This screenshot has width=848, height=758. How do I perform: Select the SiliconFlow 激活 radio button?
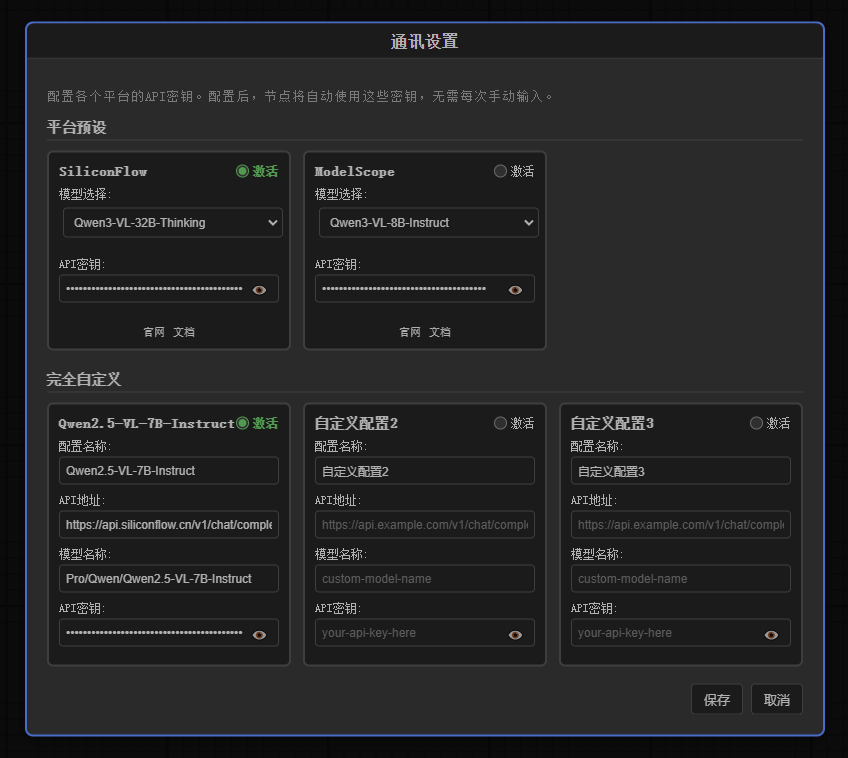click(242, 171)
